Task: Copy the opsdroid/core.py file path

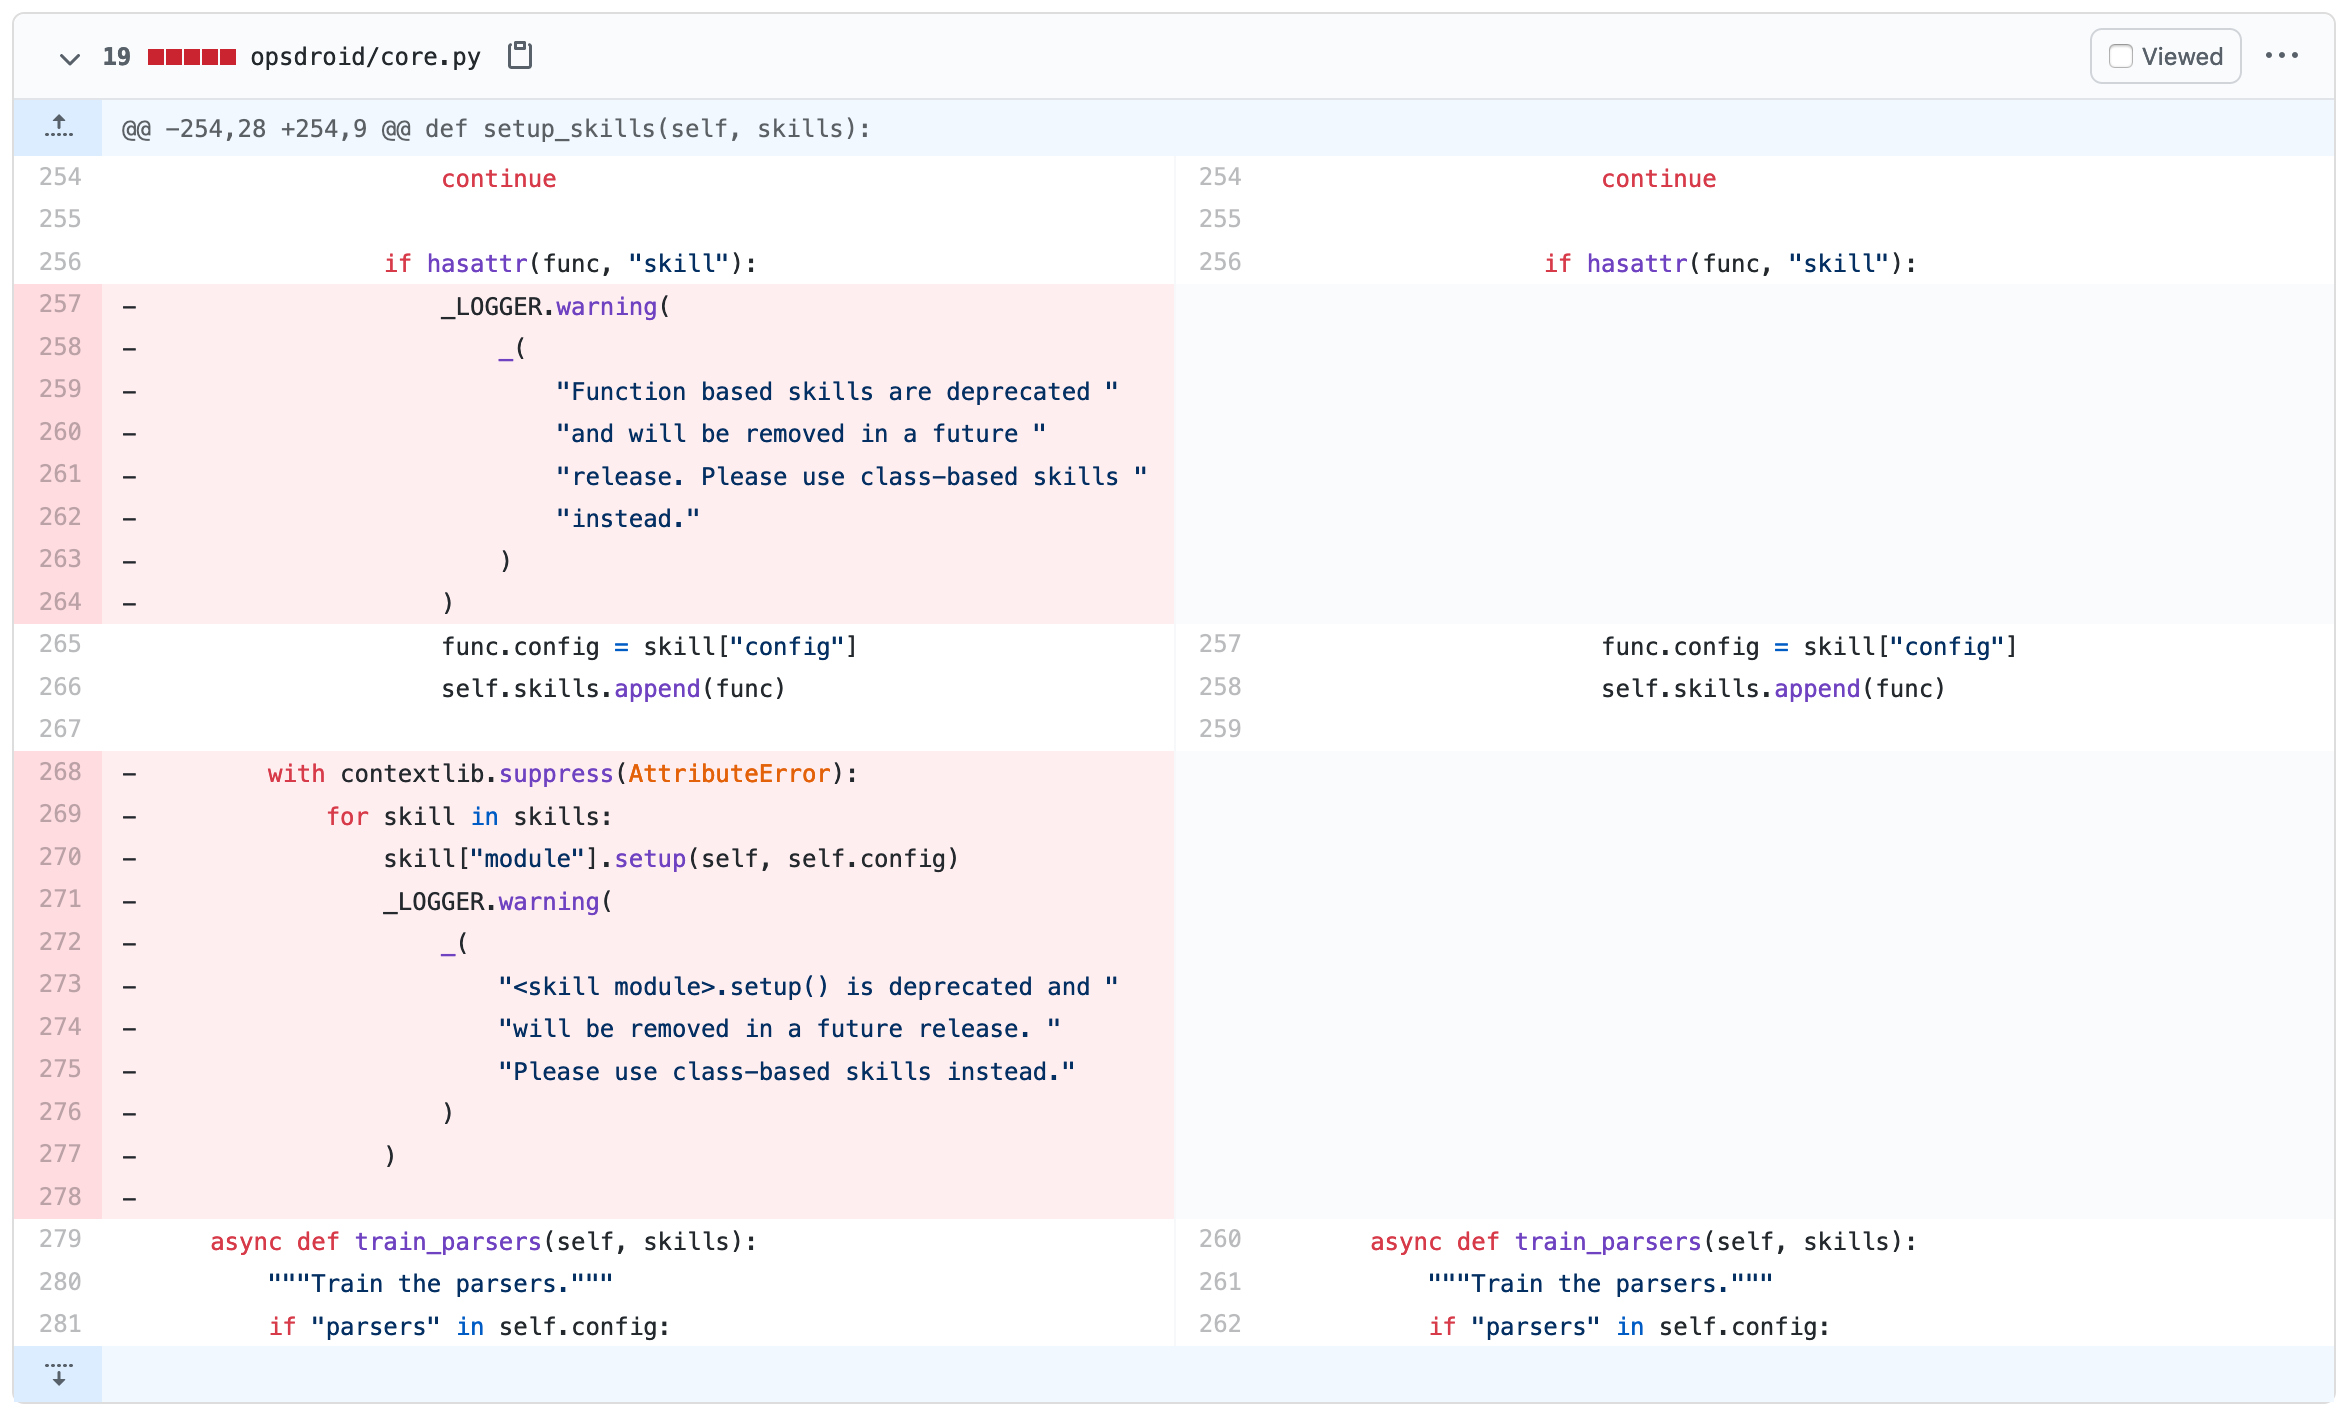Action: (x=519, y=56)
